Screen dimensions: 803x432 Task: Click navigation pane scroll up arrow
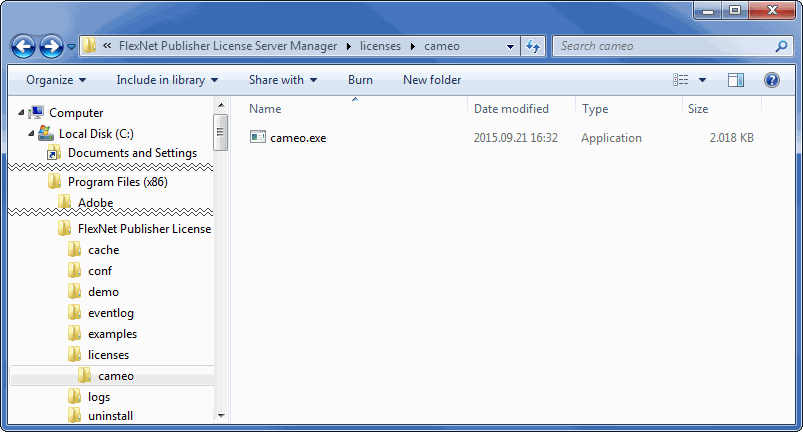[221, 105]
